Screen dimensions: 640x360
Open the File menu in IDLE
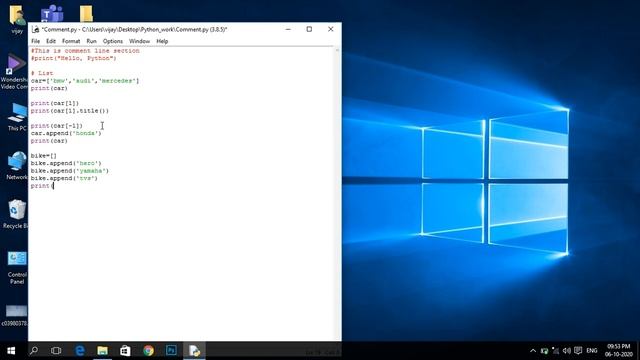coord(36,41)
